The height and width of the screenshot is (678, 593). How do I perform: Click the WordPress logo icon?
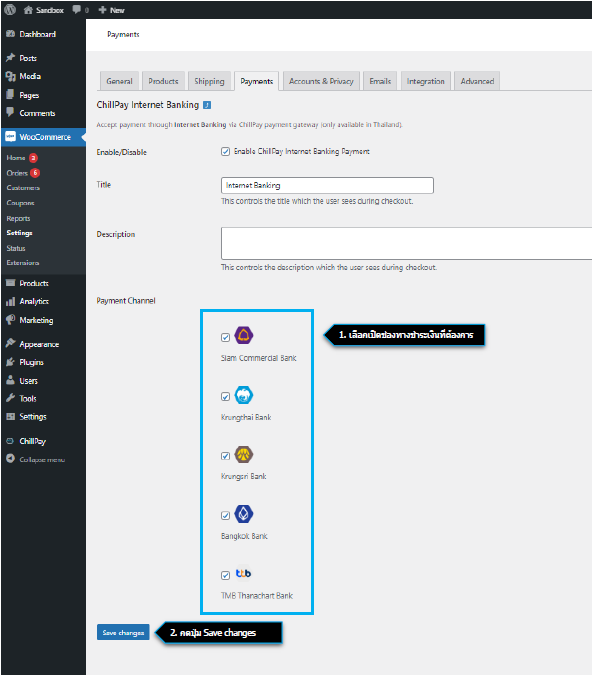click(x=10, y=10)
